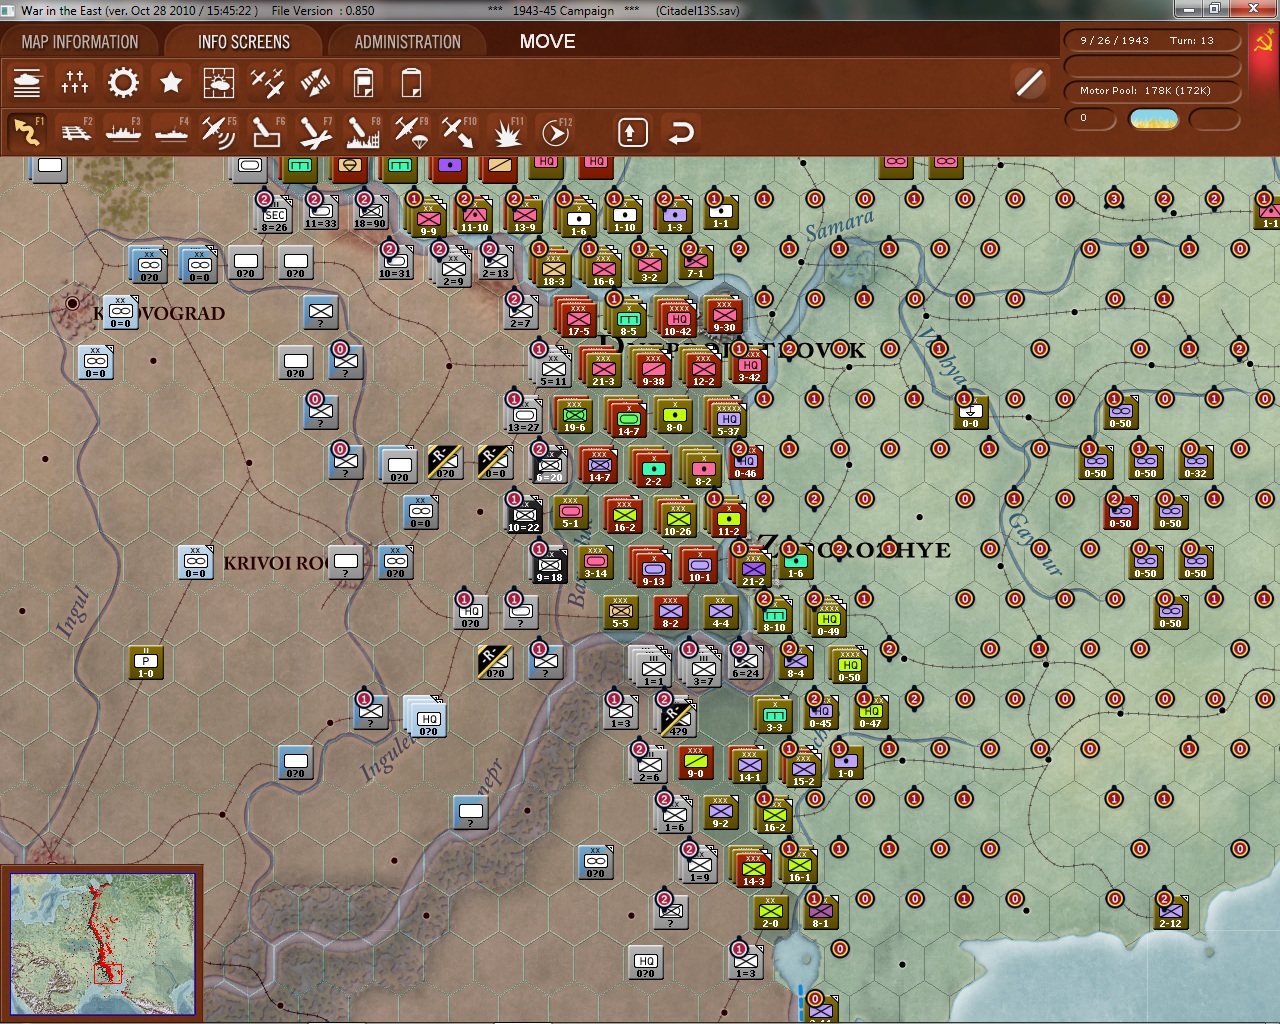Image resolution: width=1280 pixels, height=1024 pixels.
Task: Select the SEC 8=26 unit counter
Action: click(274, 214)
